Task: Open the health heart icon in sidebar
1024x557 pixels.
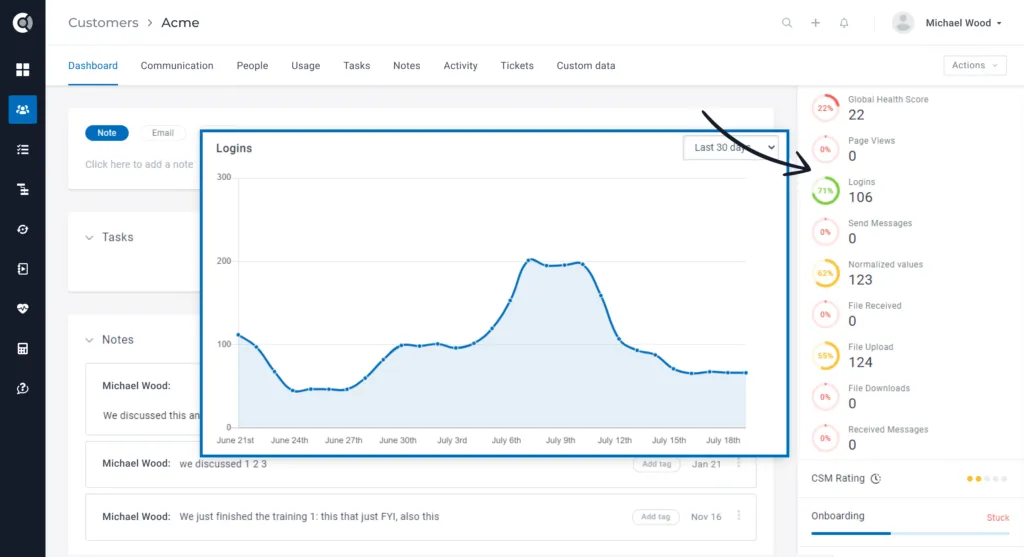Action: click(22, 309)
